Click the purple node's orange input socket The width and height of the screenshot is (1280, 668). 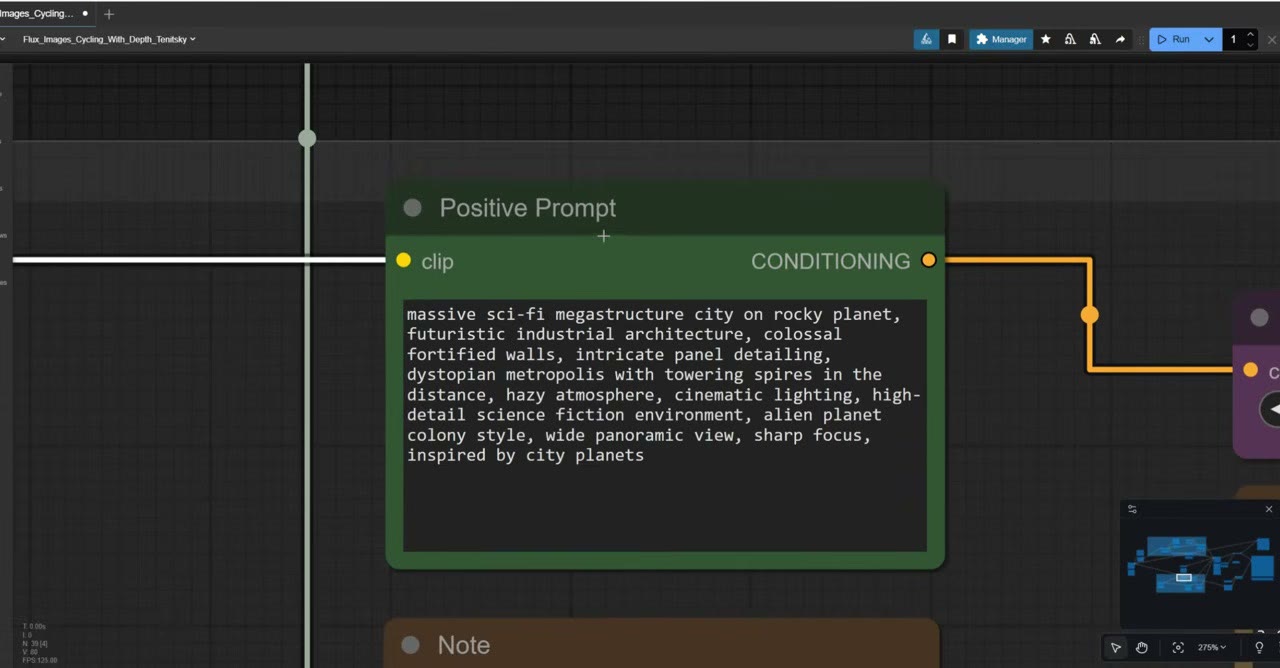click(1250, 370)
